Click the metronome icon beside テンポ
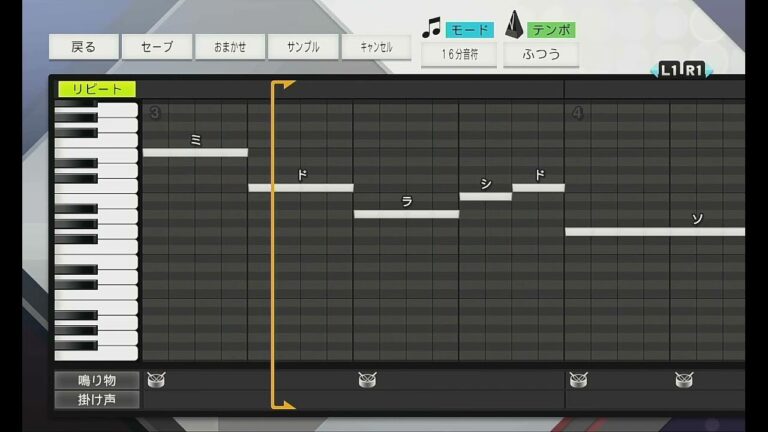The height and width of the screenshot is (432, 768). (513, 25)
